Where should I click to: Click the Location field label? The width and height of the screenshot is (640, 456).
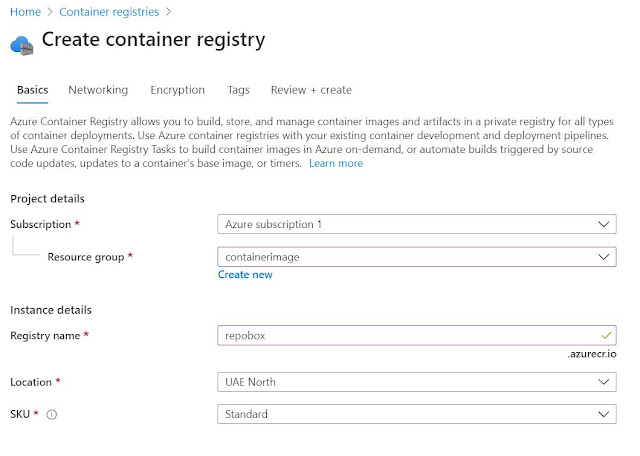click(31, 382)
